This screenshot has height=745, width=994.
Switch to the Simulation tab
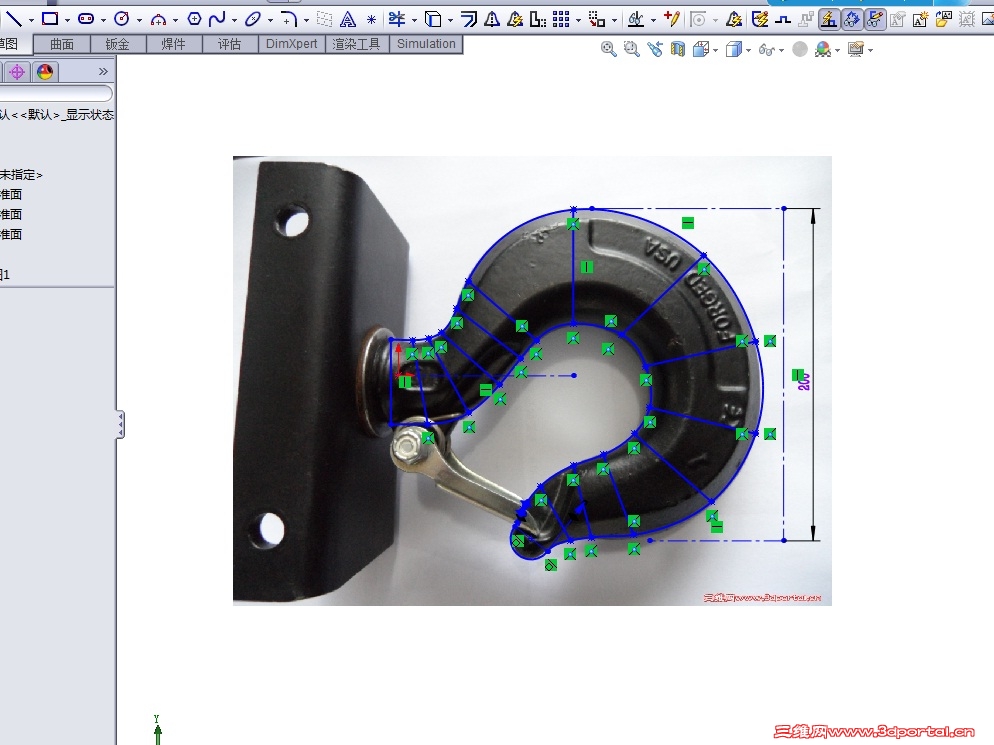pyautogui.click(x=427, y=44)
